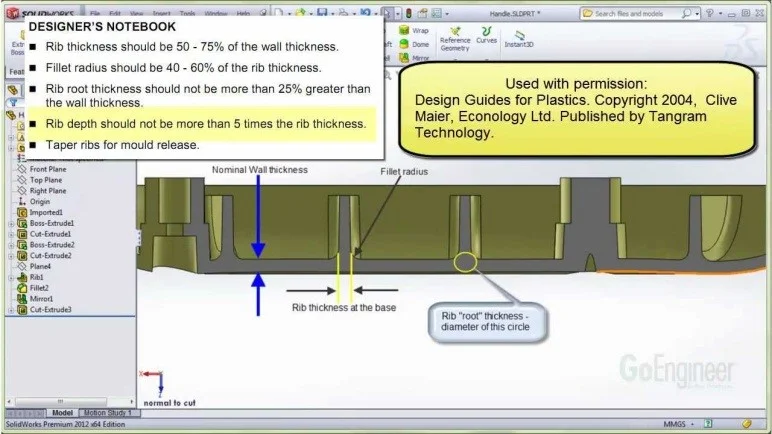Open the Tools menu

click(187, 14)
